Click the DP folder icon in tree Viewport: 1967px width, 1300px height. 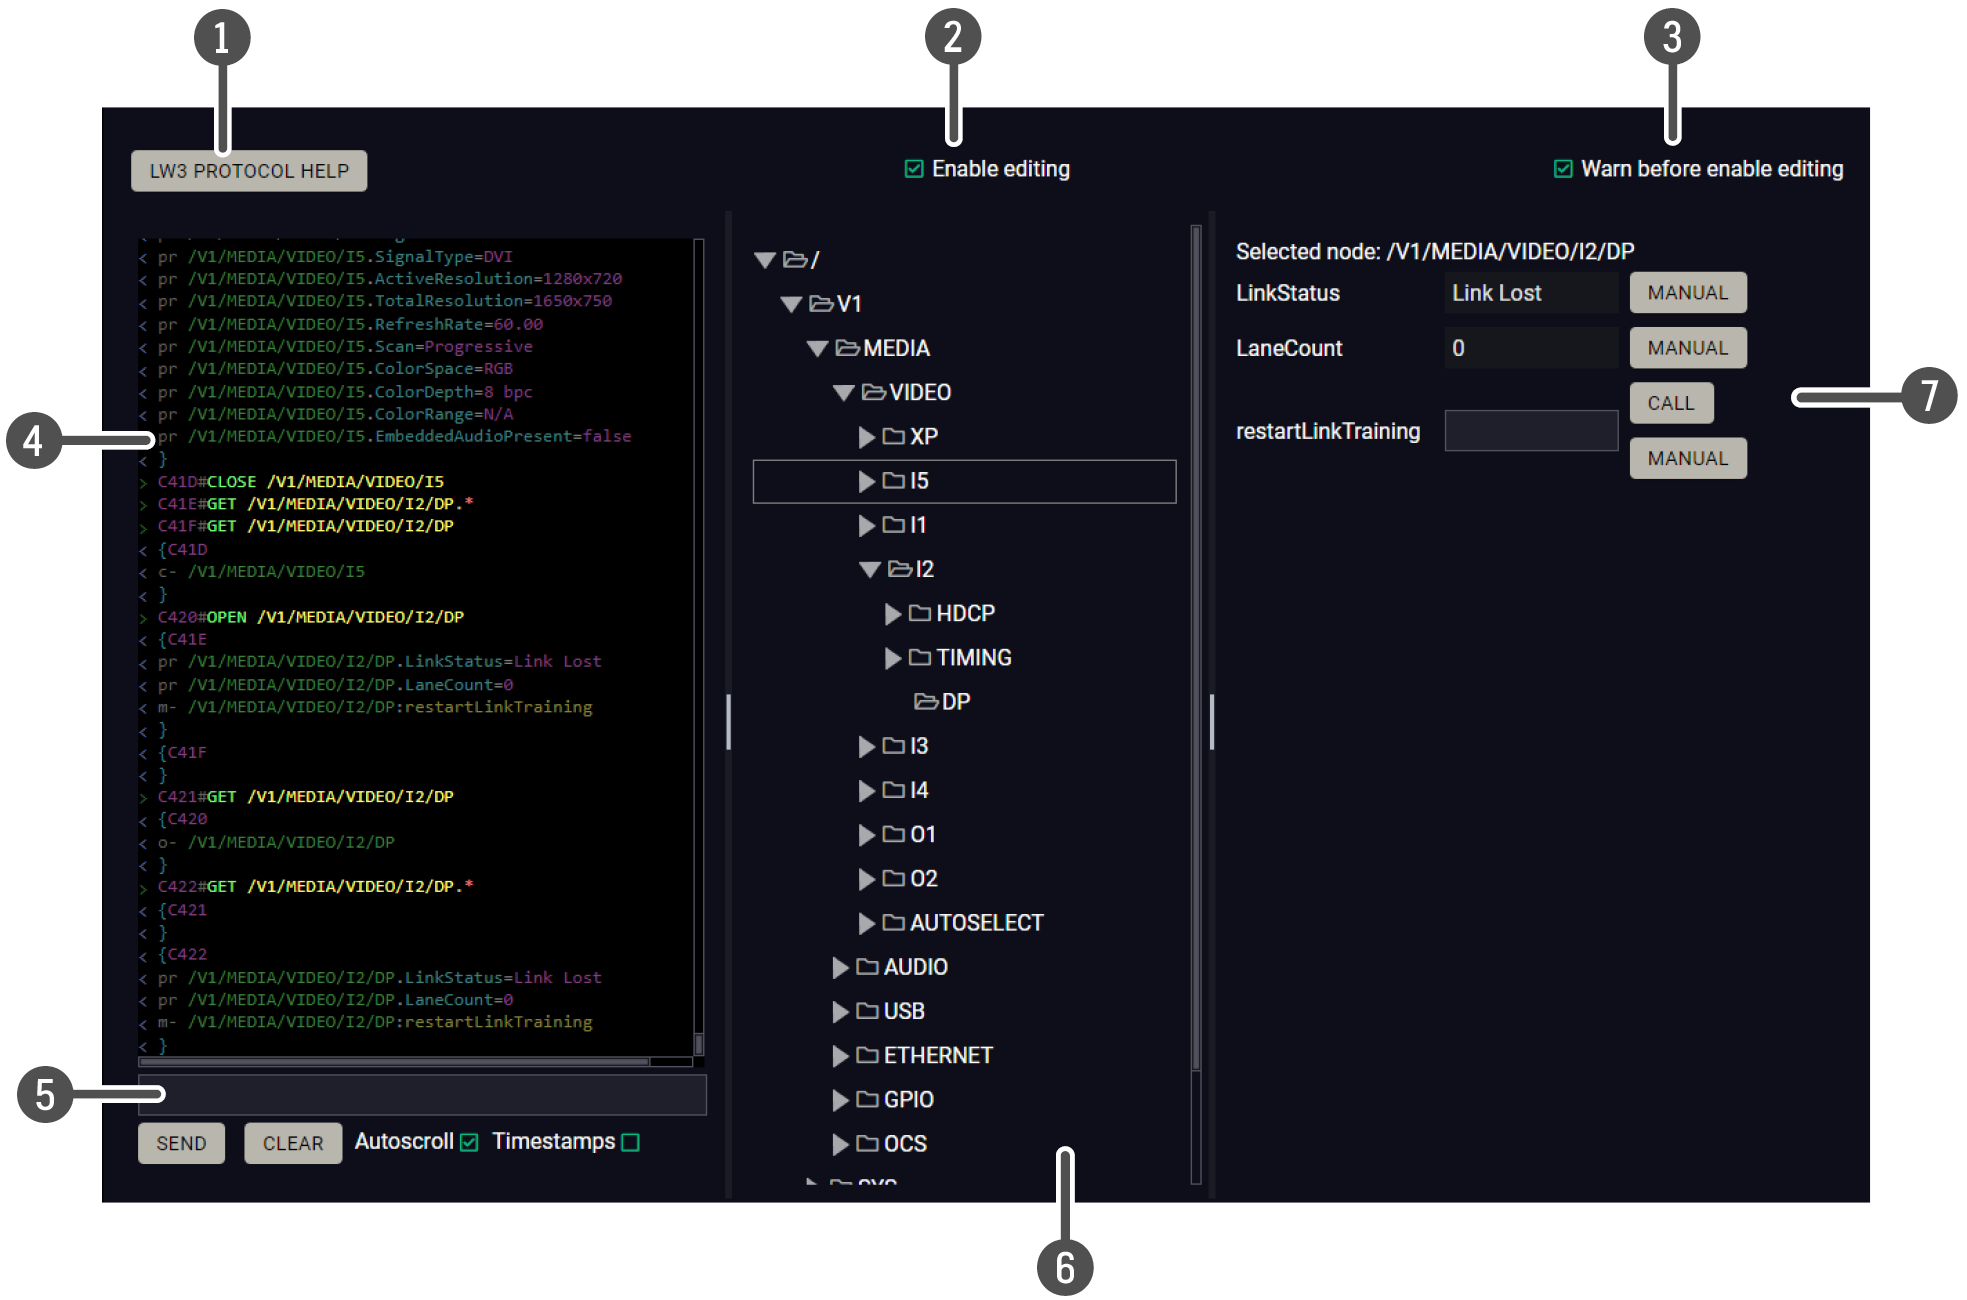pos(925,702)
